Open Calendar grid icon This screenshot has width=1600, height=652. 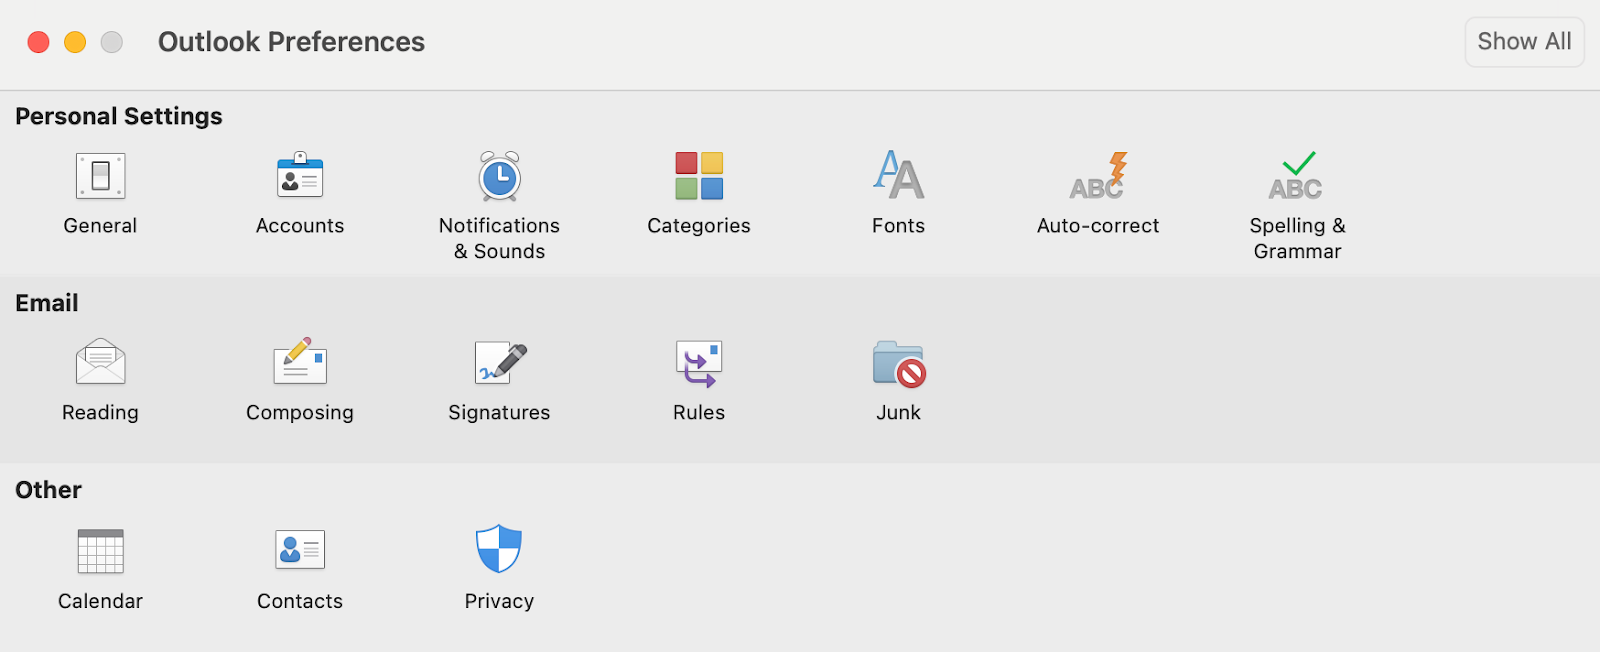pos(100,551)
